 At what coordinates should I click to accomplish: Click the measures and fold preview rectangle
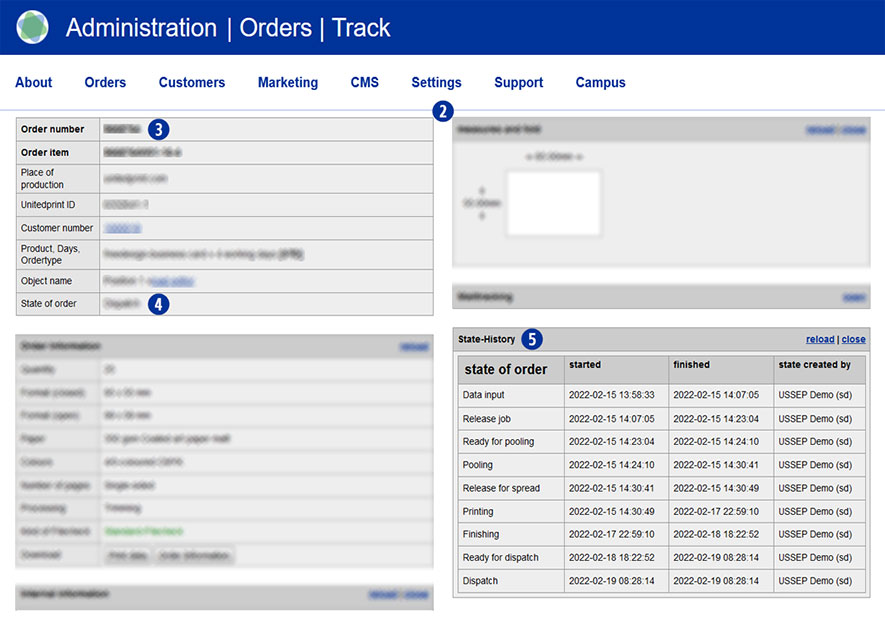tap(553, 203)
